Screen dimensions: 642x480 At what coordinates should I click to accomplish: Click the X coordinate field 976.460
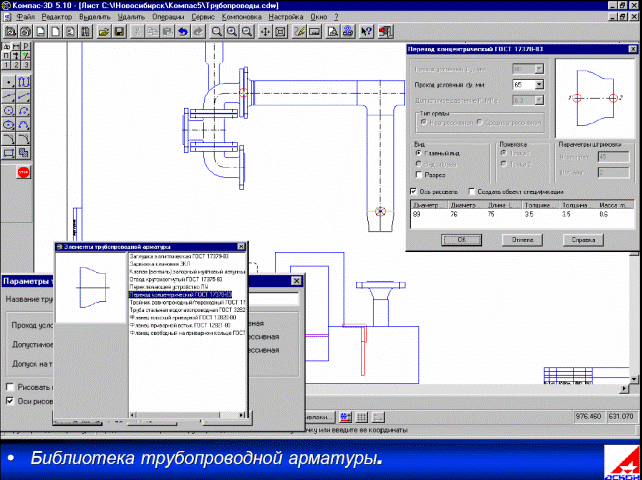tap(588, 417)
